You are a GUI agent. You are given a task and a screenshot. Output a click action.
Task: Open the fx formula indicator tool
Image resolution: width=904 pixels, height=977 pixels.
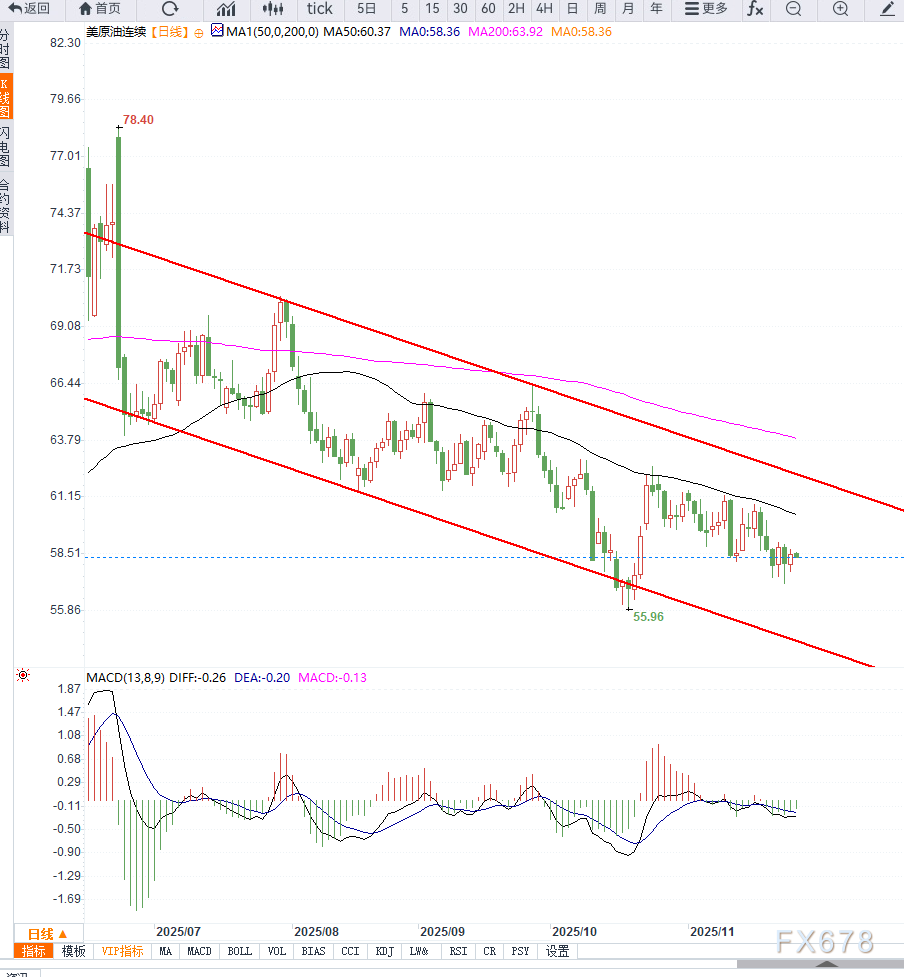755,9
